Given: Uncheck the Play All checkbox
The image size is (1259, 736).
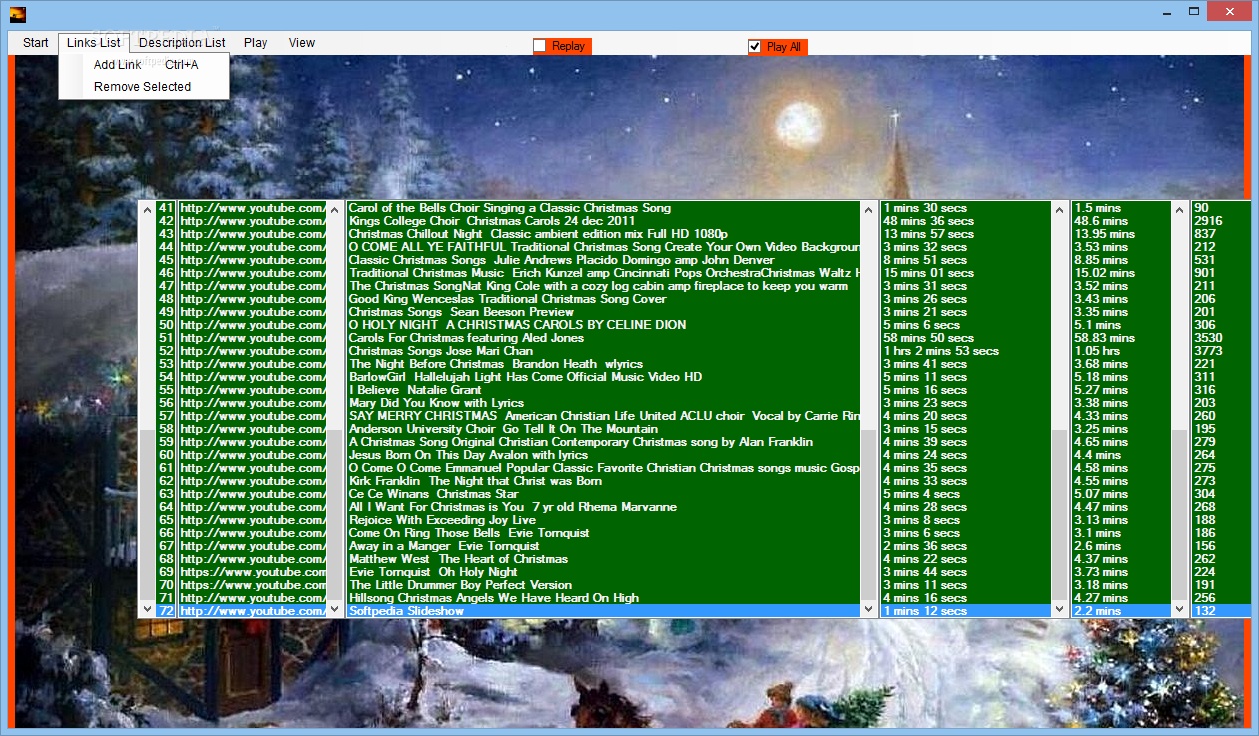Looking at the screenshot, I should click(x=755, y=47).
